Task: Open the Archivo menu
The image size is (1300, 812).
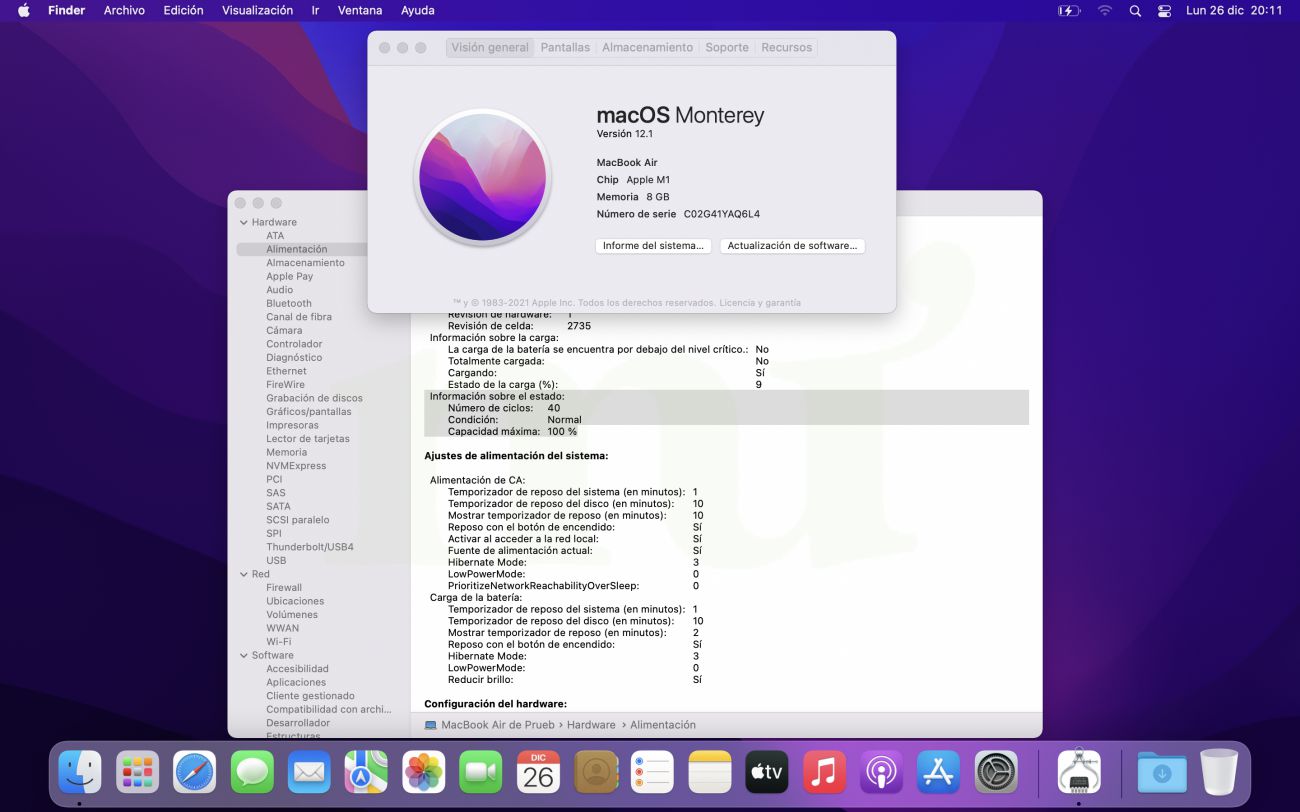Action: click(124, 10)
